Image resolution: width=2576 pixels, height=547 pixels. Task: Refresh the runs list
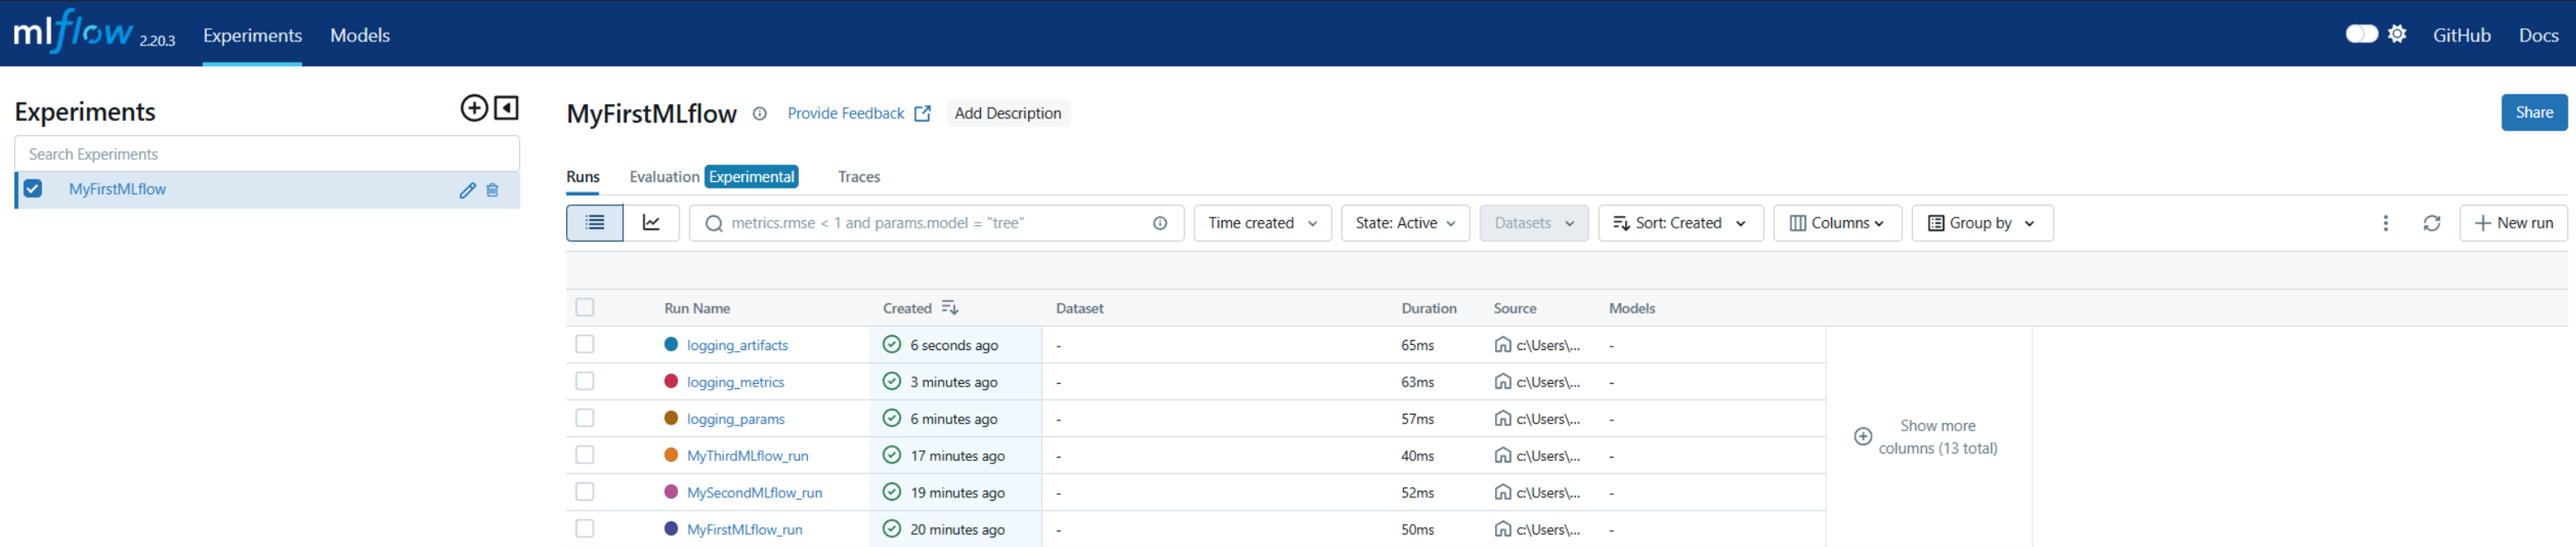[2431, 223]
